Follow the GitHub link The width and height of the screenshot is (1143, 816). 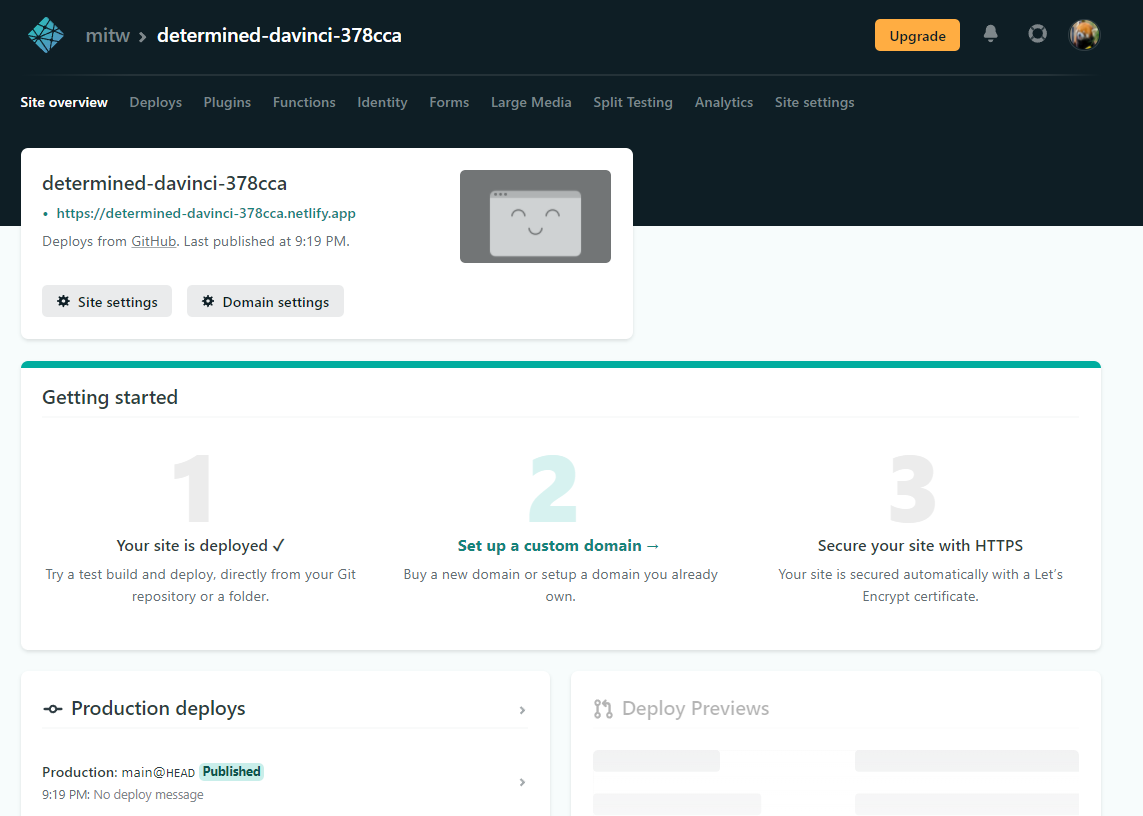(x=153, y=241)
